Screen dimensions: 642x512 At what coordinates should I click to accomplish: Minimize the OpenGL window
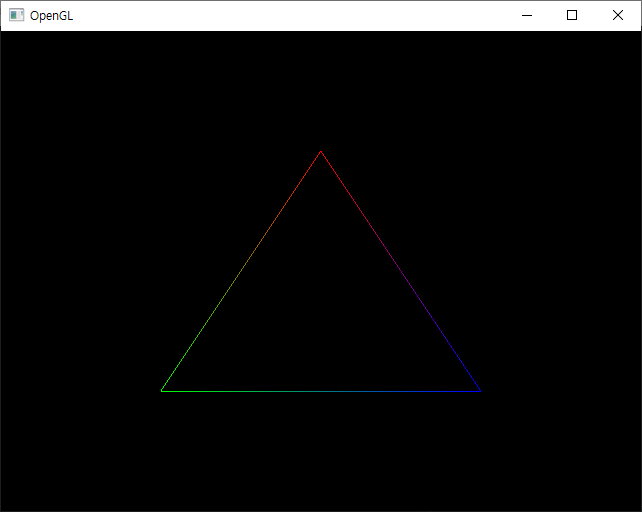pos(527,16)
